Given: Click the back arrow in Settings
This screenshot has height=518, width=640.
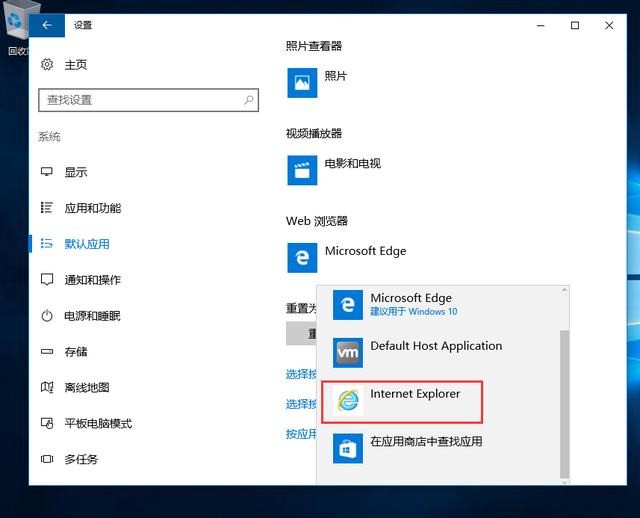Looking at the screenshot, I should tap(47, 25).
